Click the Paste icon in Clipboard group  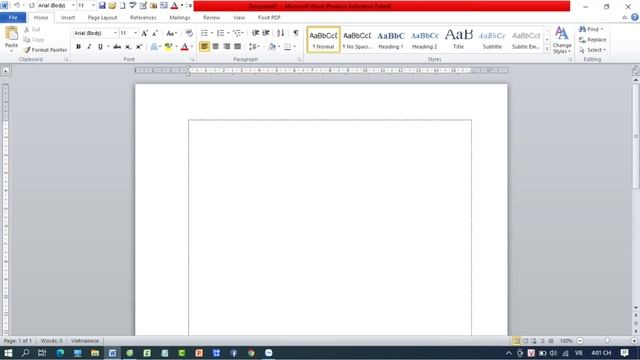(x=11, y=34)
